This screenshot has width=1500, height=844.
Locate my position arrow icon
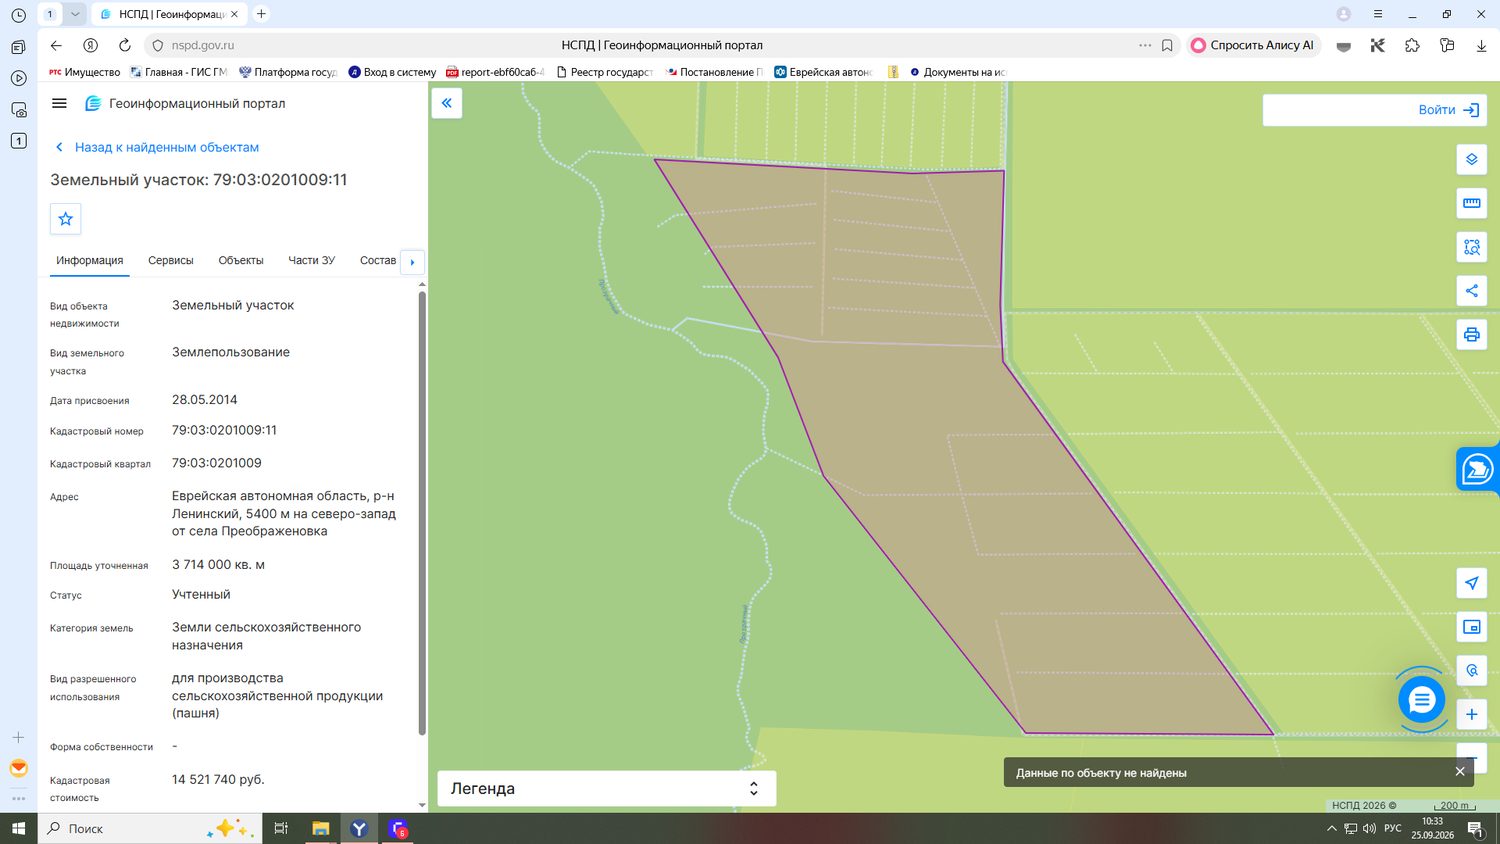pyautogui.click(x=1471, y=583)
